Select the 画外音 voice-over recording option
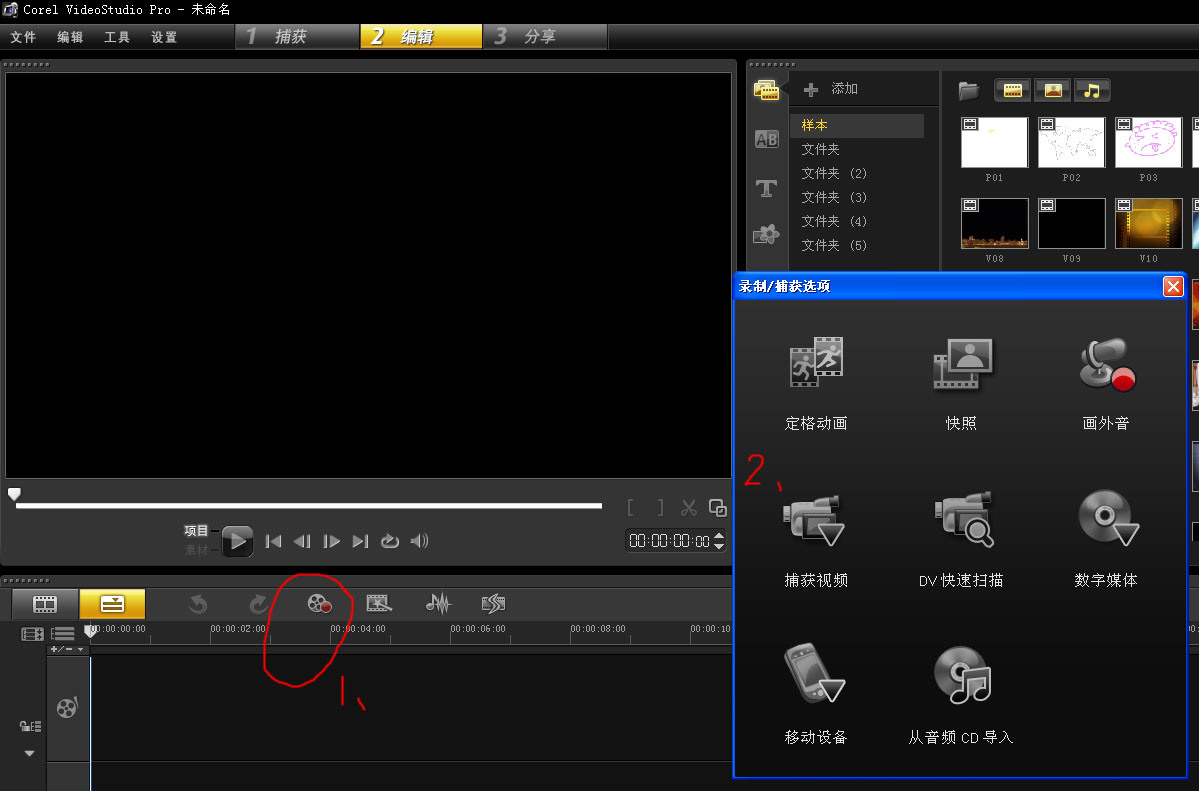The height and width of the screenshot is (791, 1199). 1106,384
